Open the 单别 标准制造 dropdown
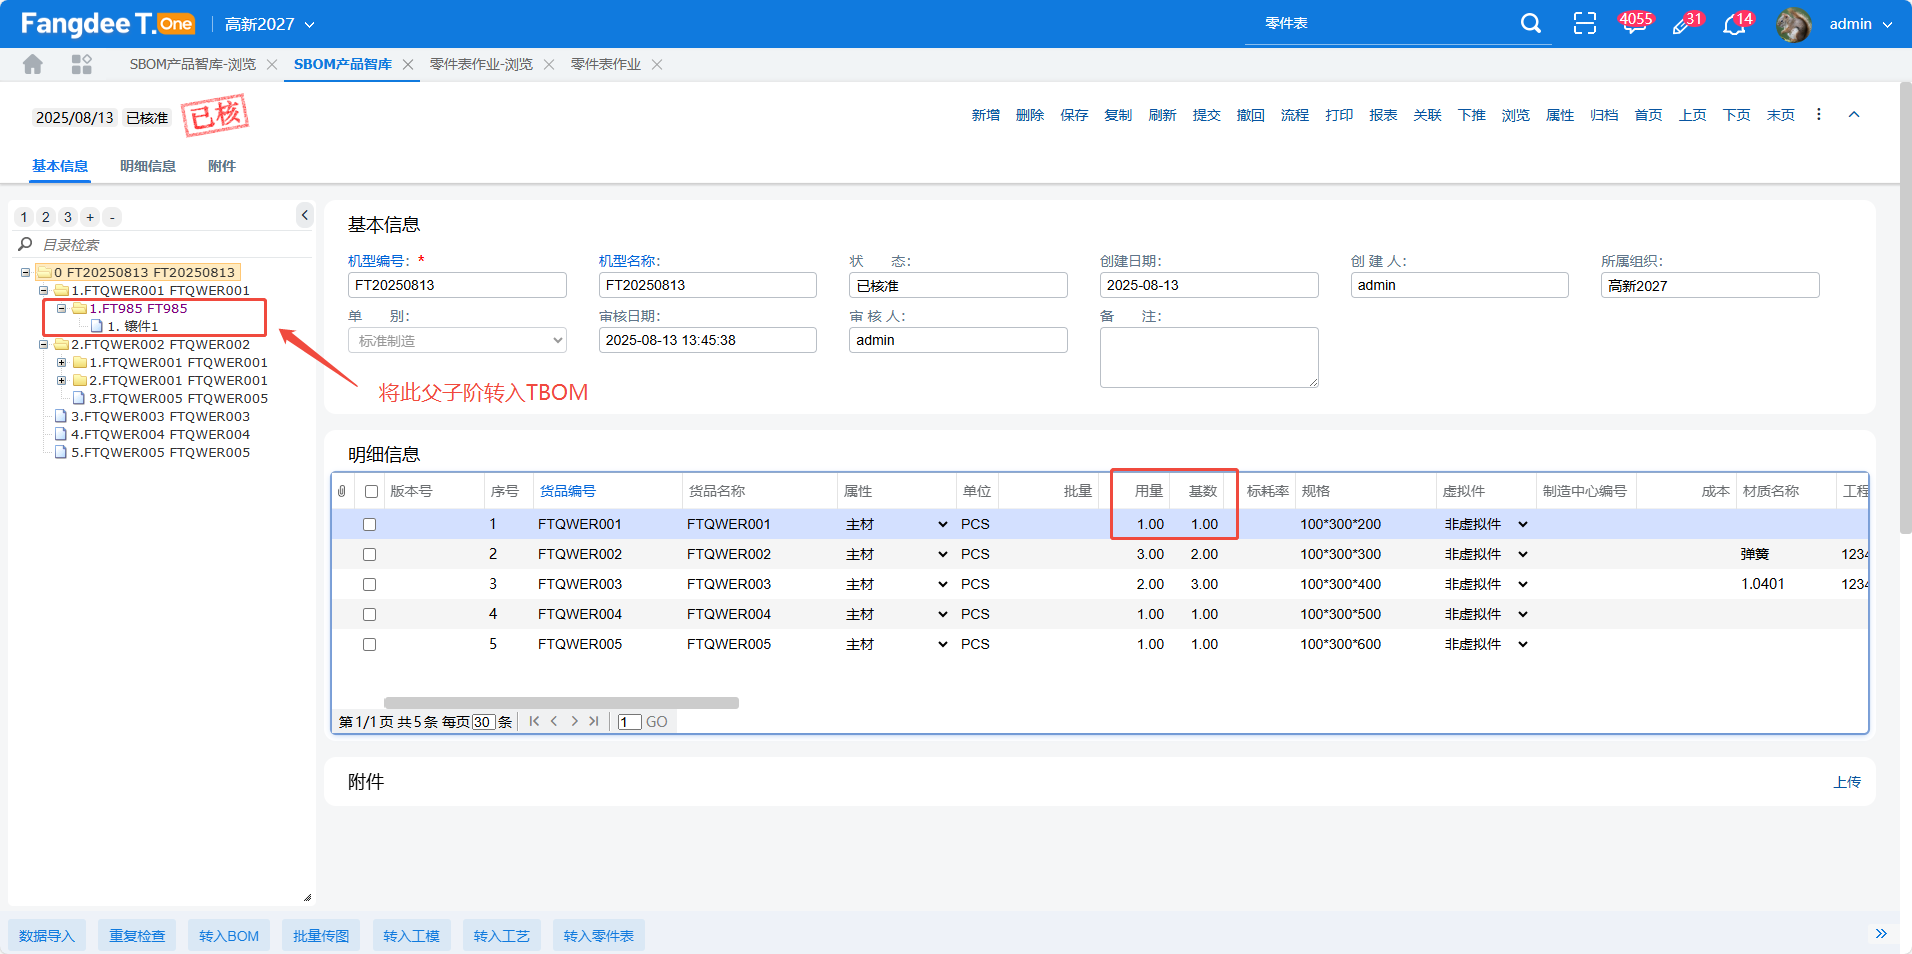 tap(457, 341)
